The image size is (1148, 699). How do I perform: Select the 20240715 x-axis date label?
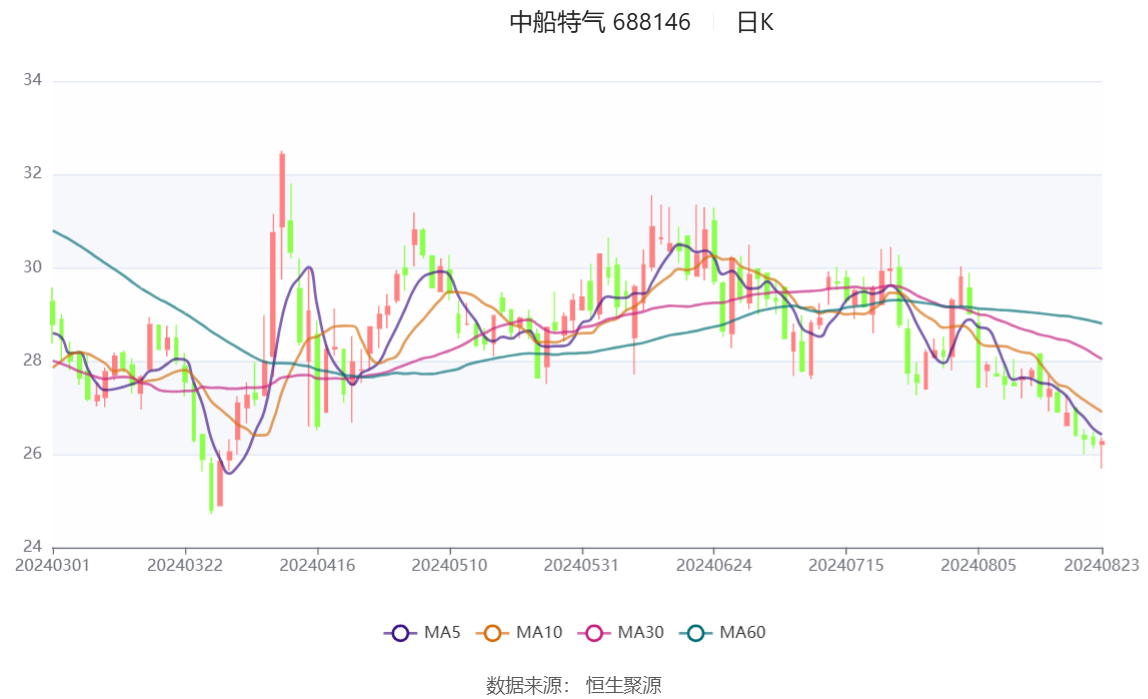(x=846, y=565)
